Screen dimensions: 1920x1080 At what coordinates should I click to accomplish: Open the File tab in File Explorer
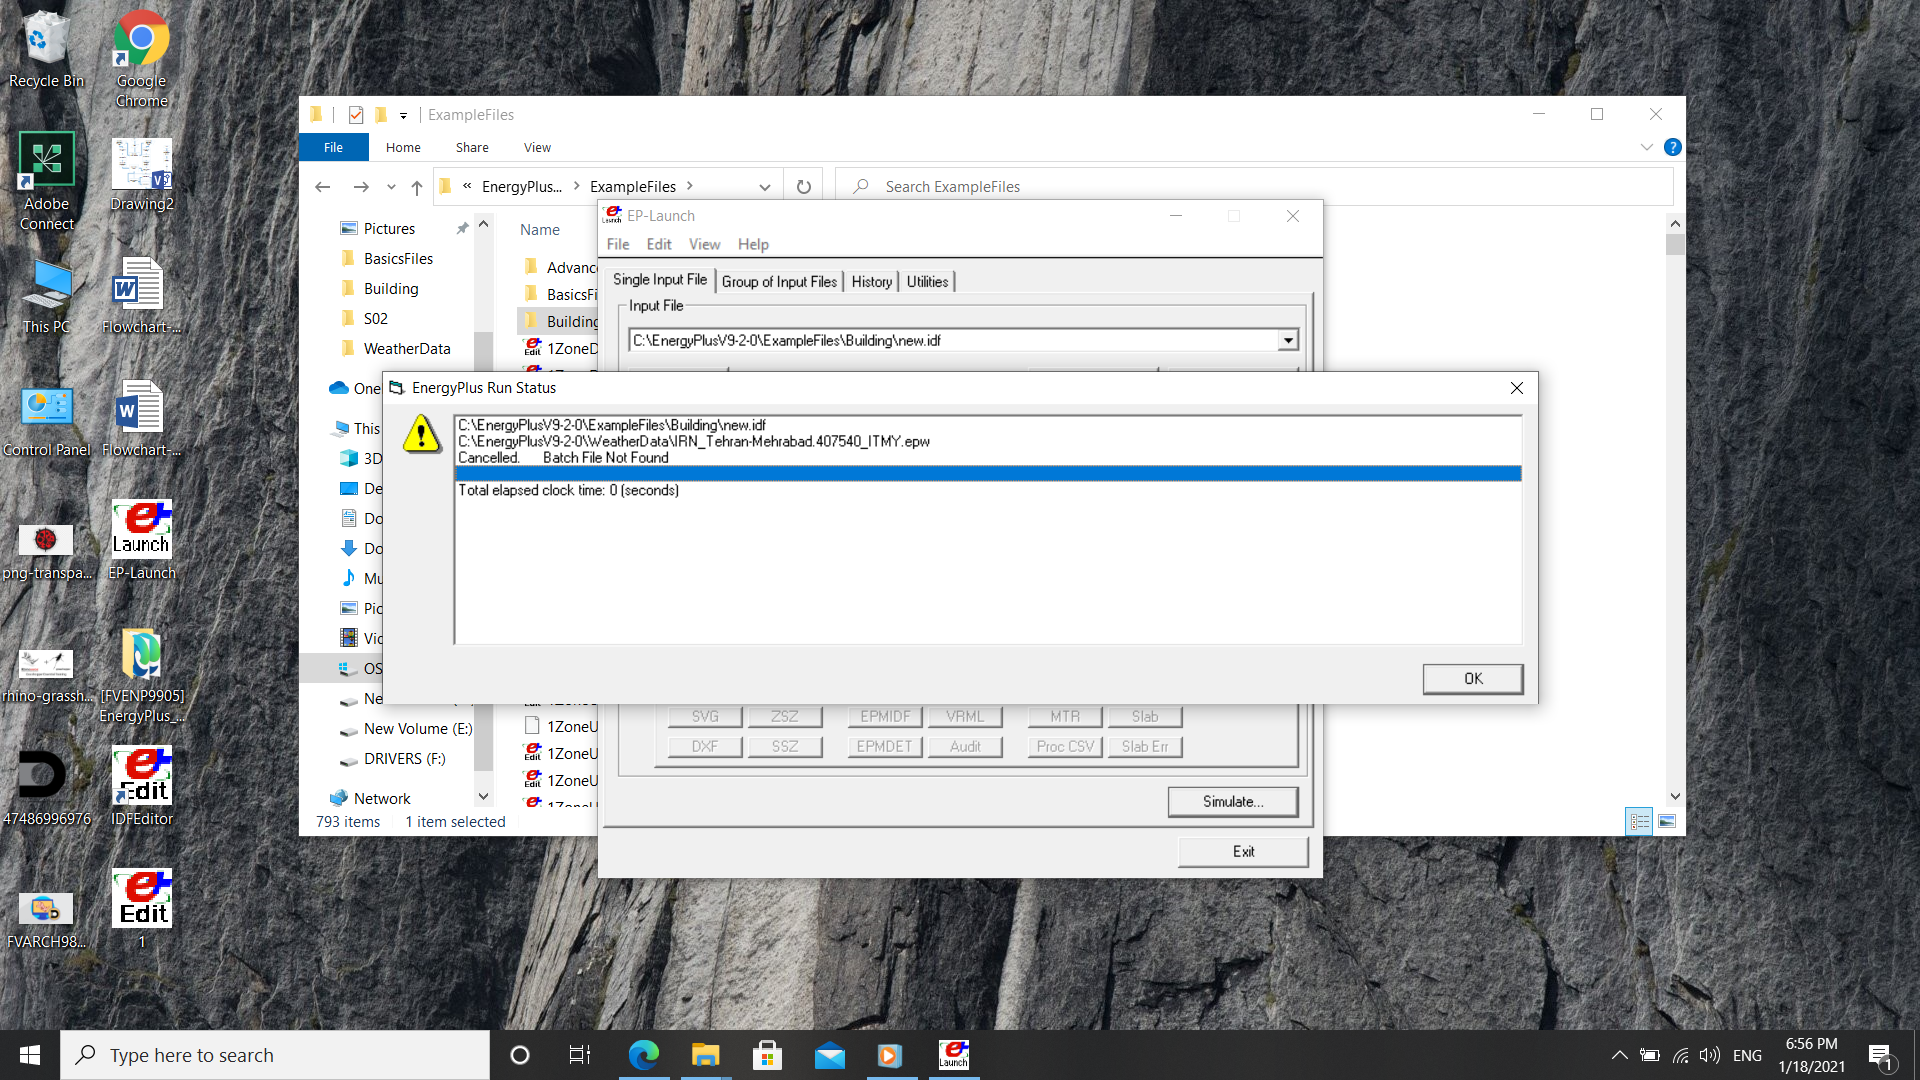(333, 147)
